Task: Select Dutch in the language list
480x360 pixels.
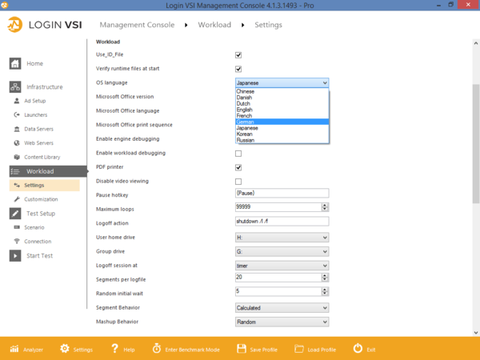Action: point(282,103)
